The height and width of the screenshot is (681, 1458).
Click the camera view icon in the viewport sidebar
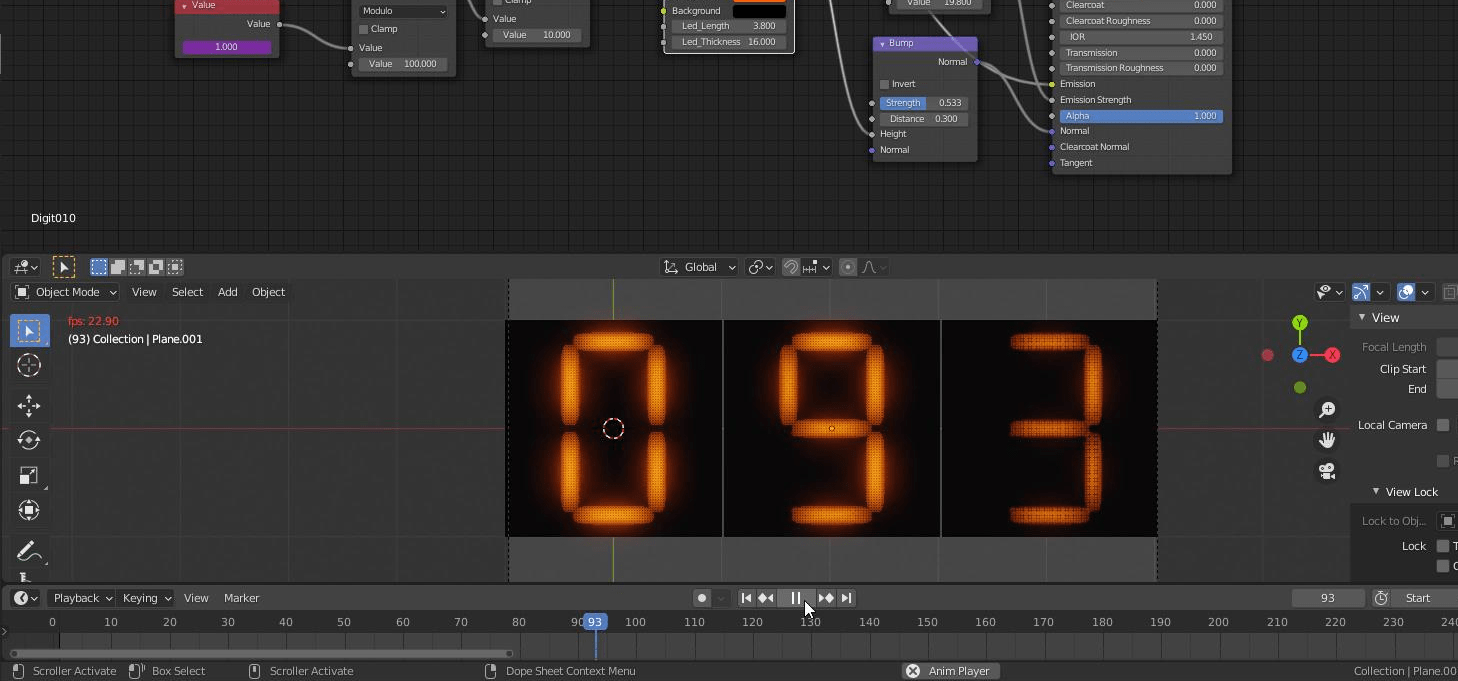[x=1327, y=471]
